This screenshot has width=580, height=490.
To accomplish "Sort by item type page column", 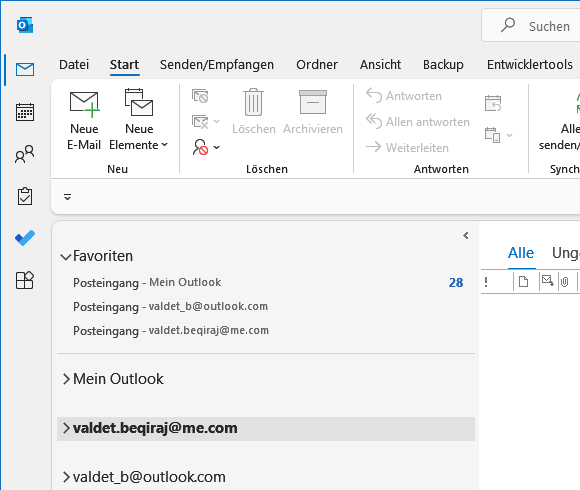I will tap(523, 282).
